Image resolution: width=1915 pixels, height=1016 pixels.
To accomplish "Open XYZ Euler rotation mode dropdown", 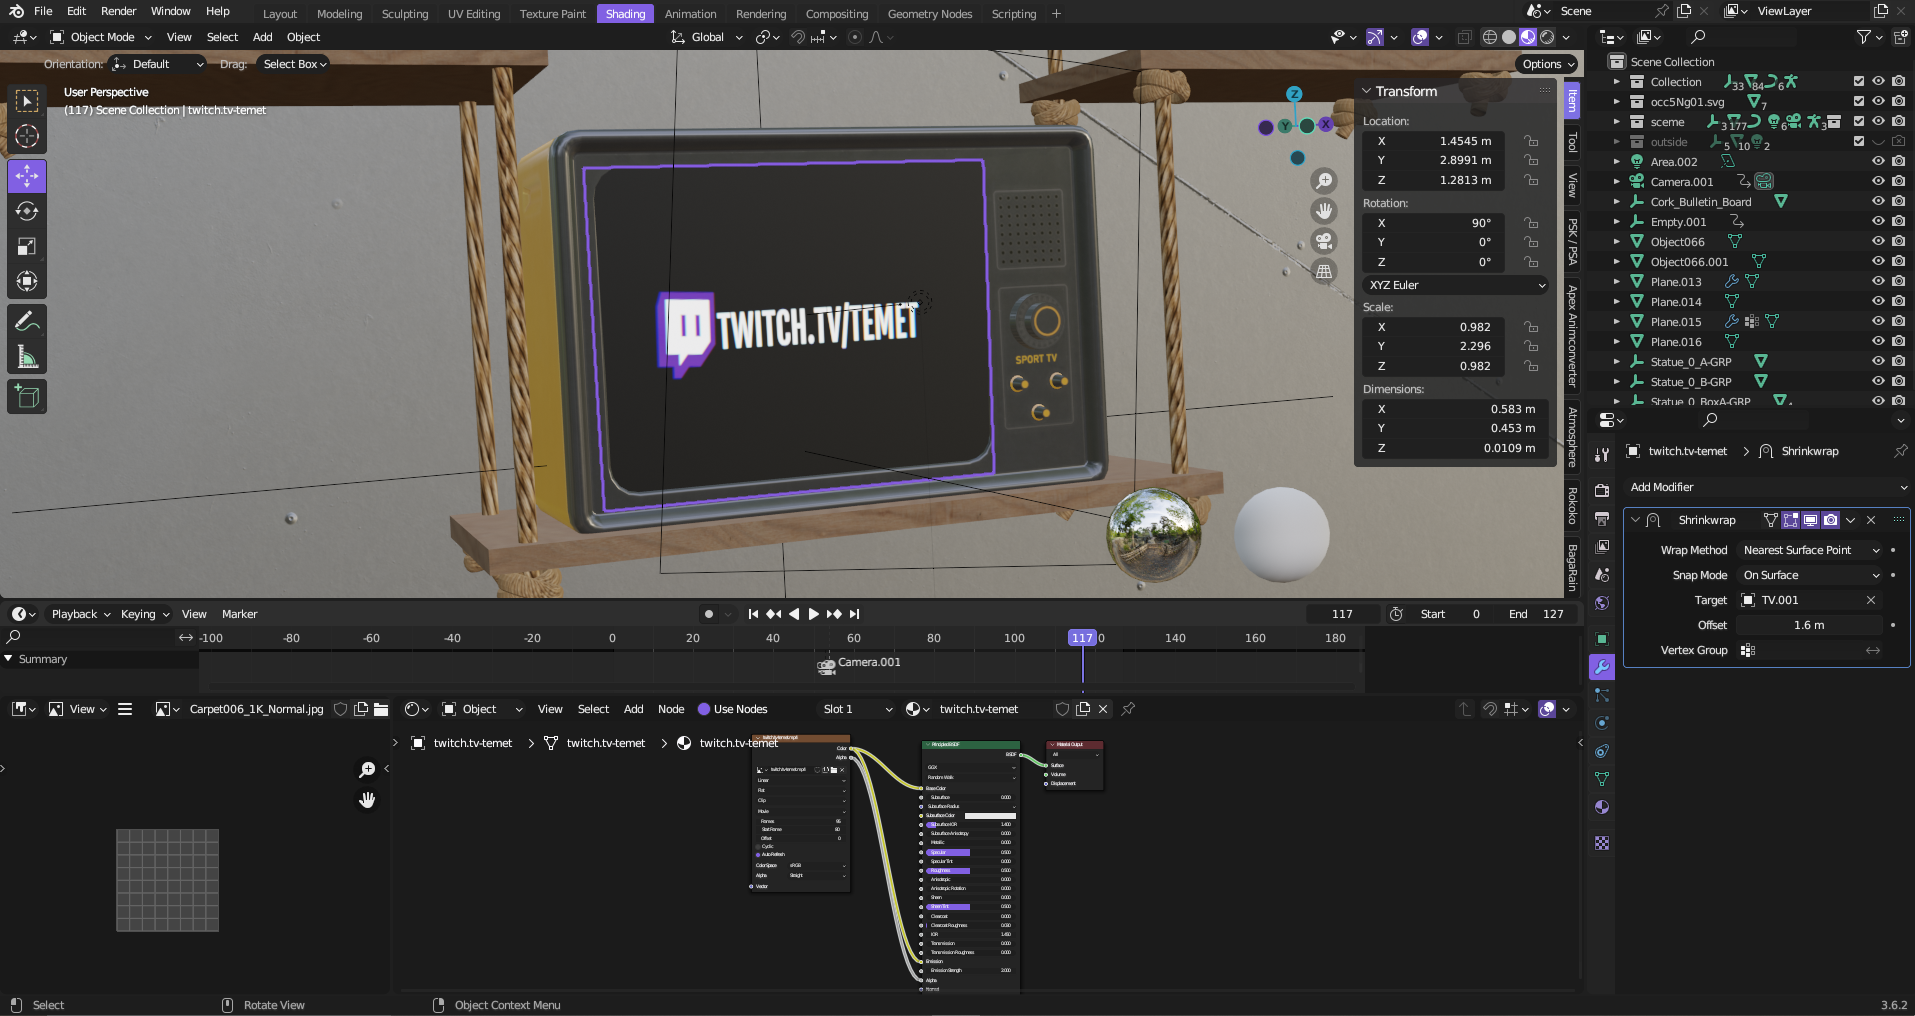I will pyautogui.click(x=1455, y=285).
